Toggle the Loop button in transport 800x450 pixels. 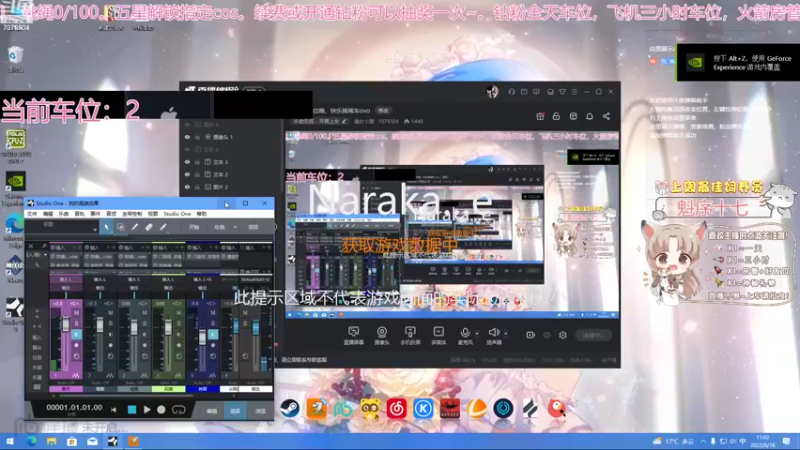click(x=178, y=410)
